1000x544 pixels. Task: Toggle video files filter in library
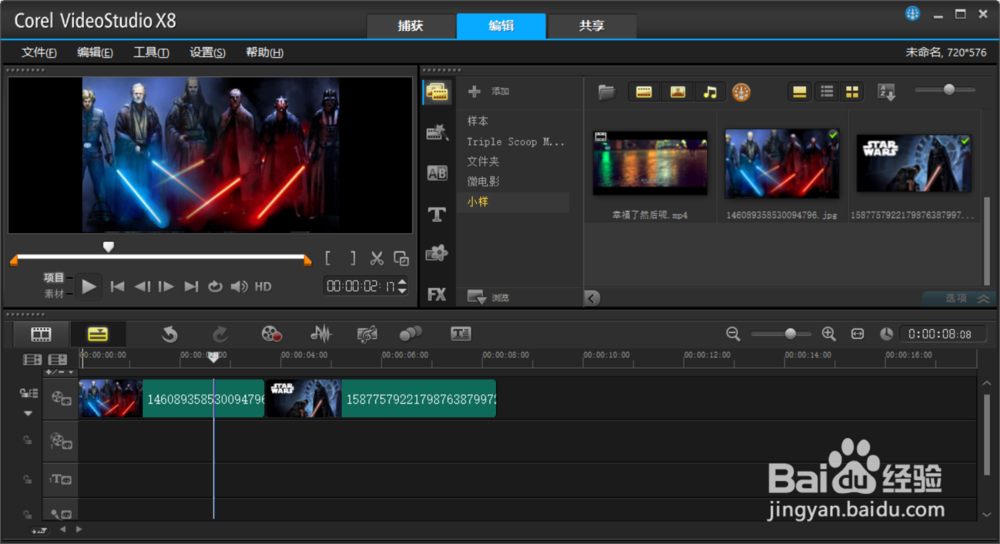point(644,92)
